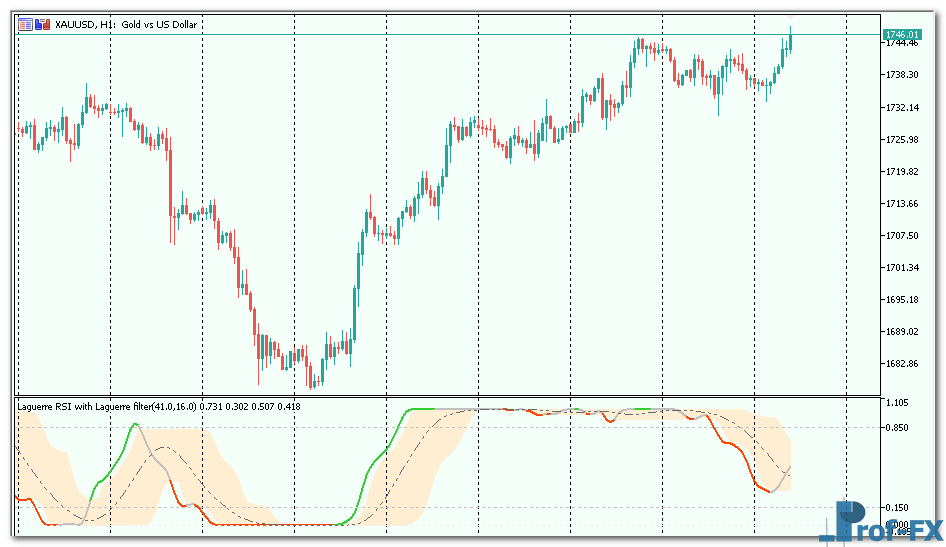Viewport: 946px width, 547px height.
Task: Click the 0.850 indicator level label
Action: click(x=900, y=428)
